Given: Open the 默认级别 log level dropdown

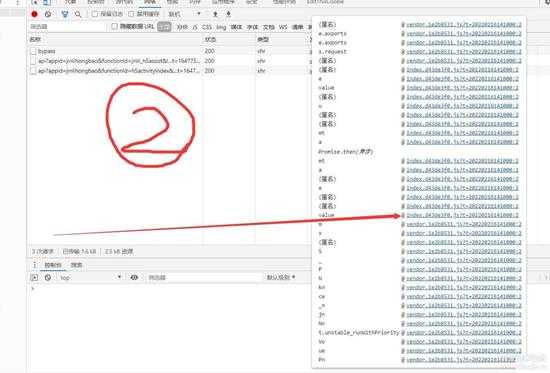Looking at the screenshot, I should (281, 277).
